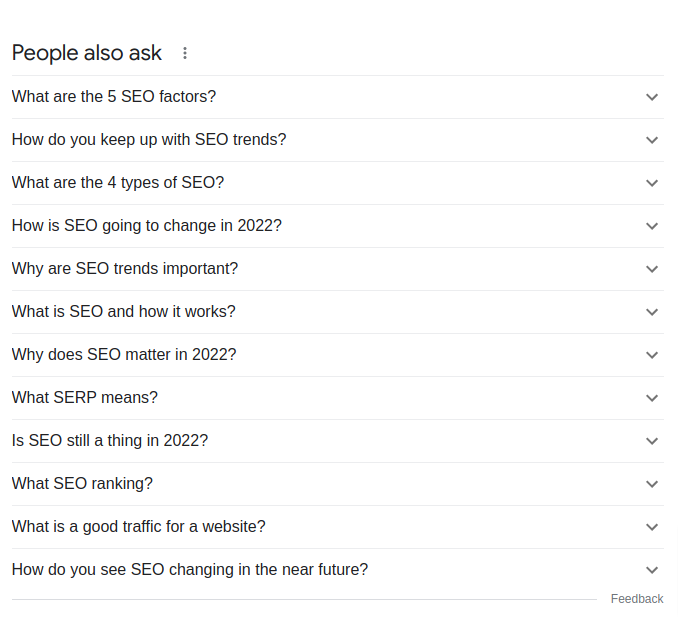The width and height of the screenshot is (678, 634).
Task: Open the three-dot menu beside People also ask
Action: [185, 53]
